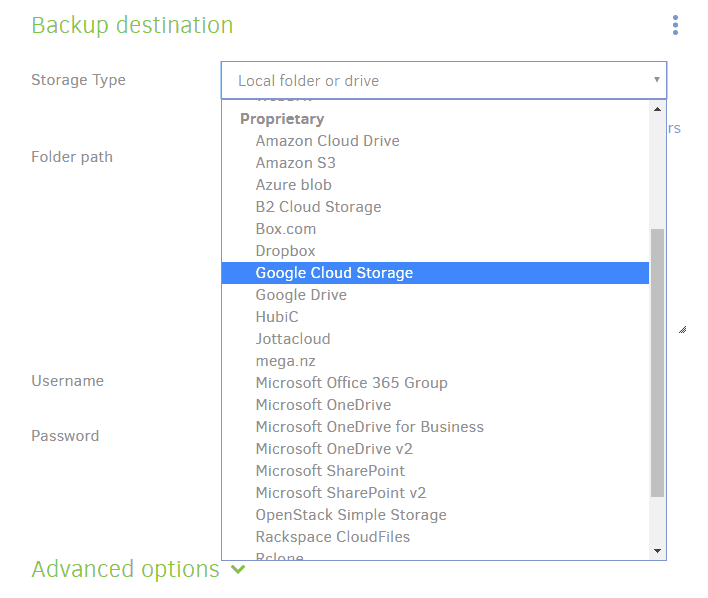Open the Storage Type dropdown
Screen dimensions: 708x598
point(443,80)
